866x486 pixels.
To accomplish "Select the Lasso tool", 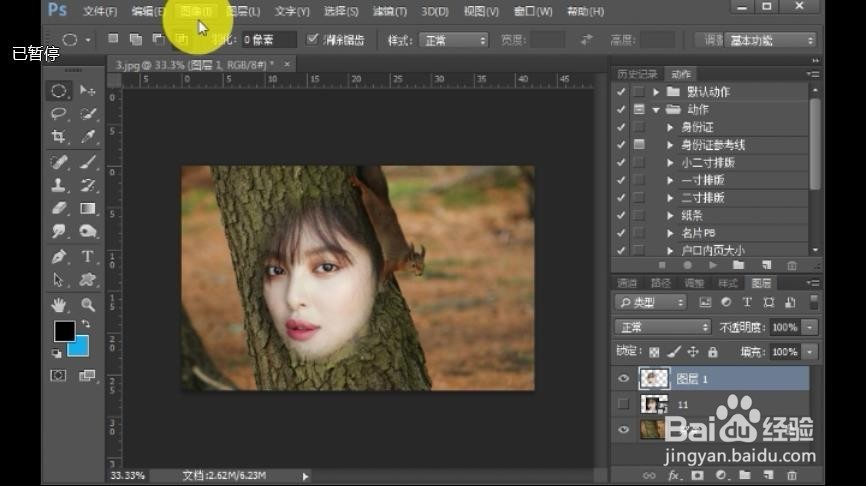I will pyautogui.click(x=59, y=113).
